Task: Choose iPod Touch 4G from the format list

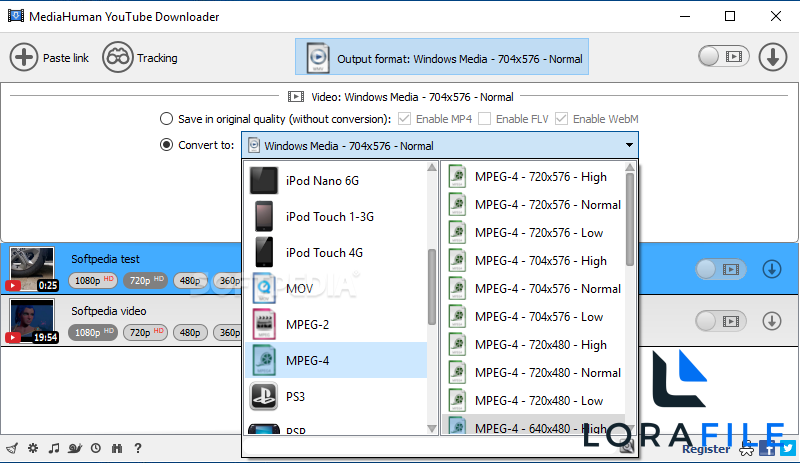Action: (x=336, y=252)
